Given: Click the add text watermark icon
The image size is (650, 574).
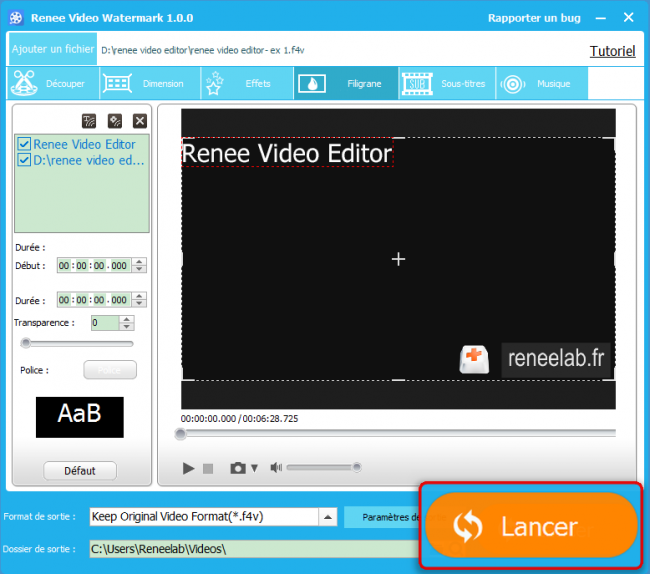Looking at the screenshot, I should (x=89, y=121).
